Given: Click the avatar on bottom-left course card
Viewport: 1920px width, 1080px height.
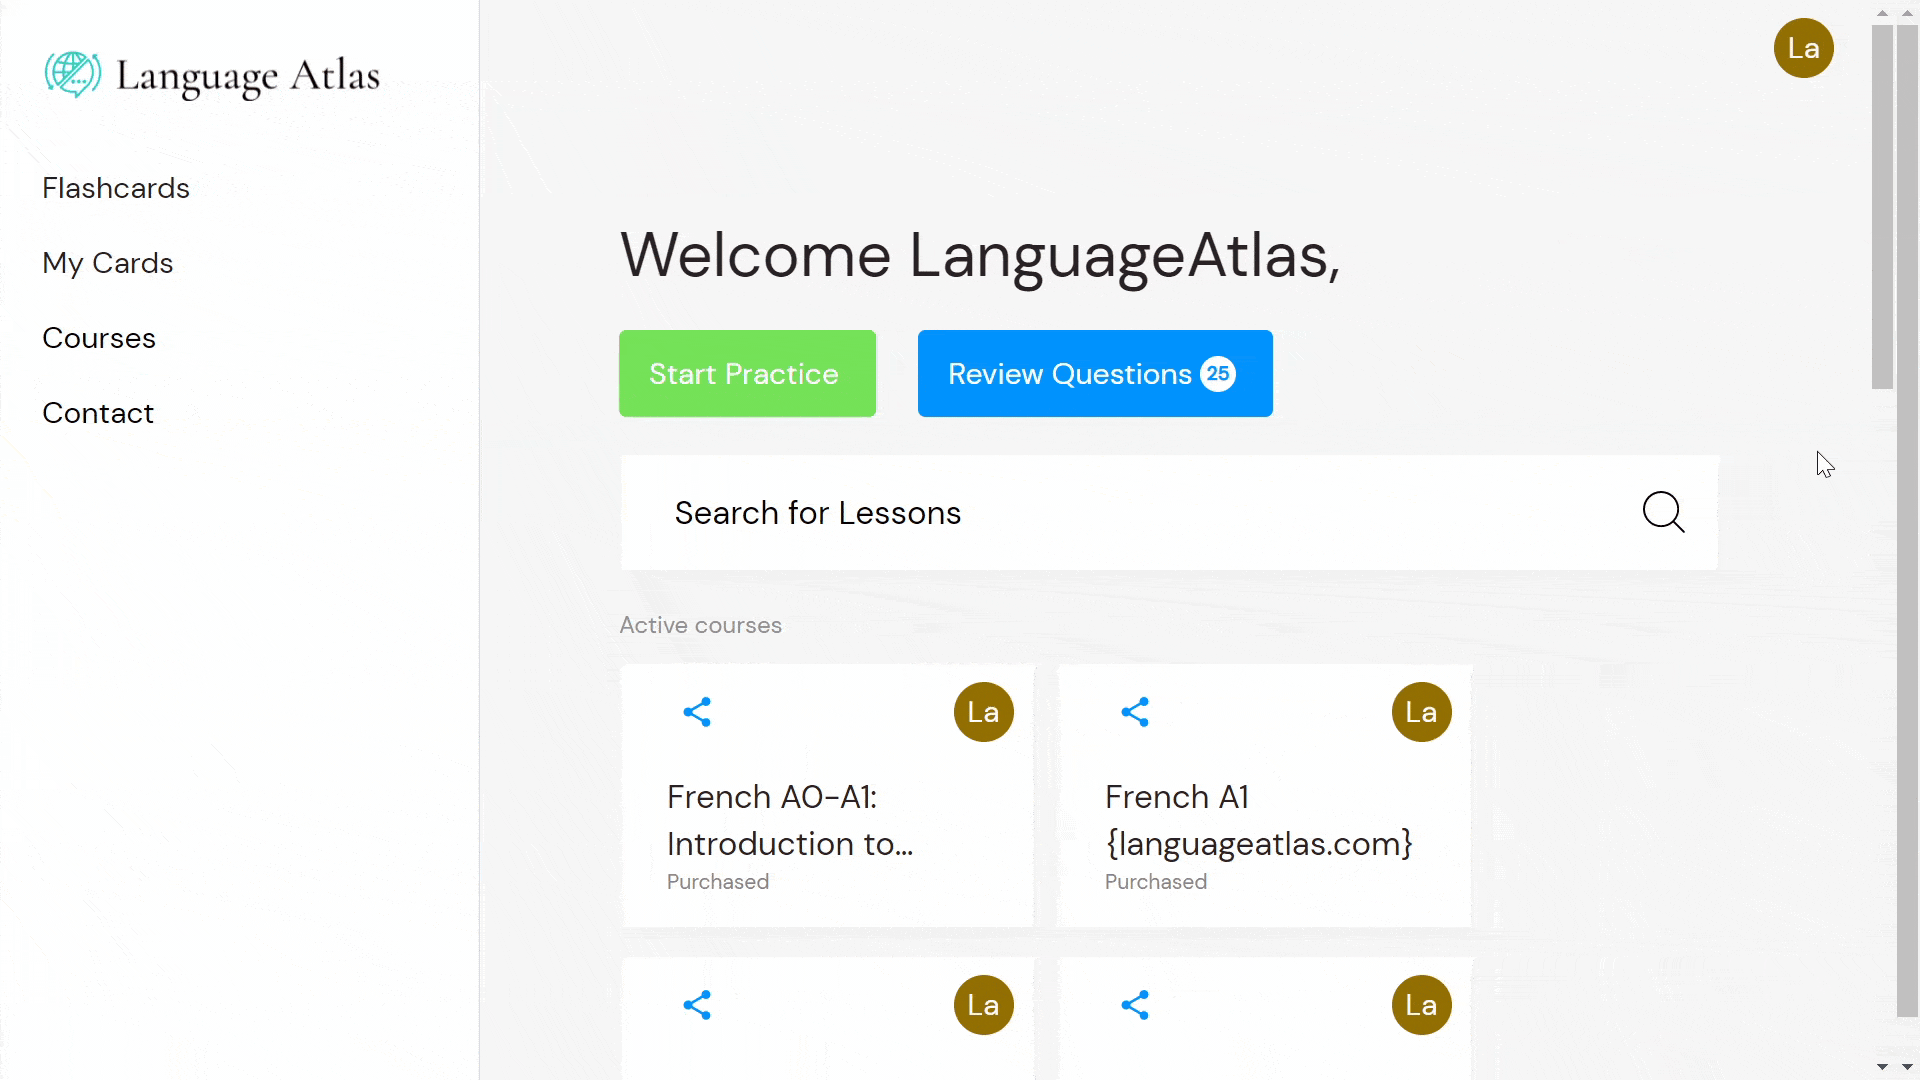Looking at the screenshot, I should 983,1005.
